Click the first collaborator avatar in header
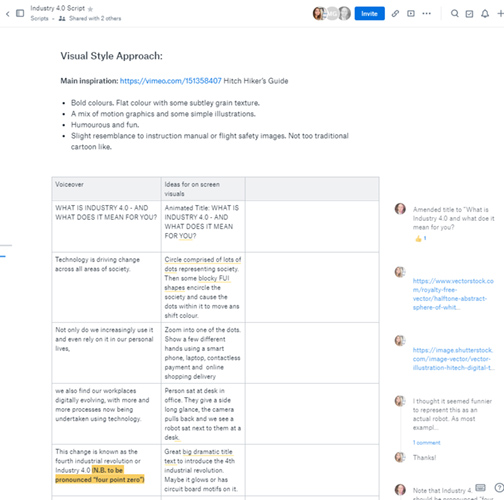504x500 pixels. coord(318,14)
